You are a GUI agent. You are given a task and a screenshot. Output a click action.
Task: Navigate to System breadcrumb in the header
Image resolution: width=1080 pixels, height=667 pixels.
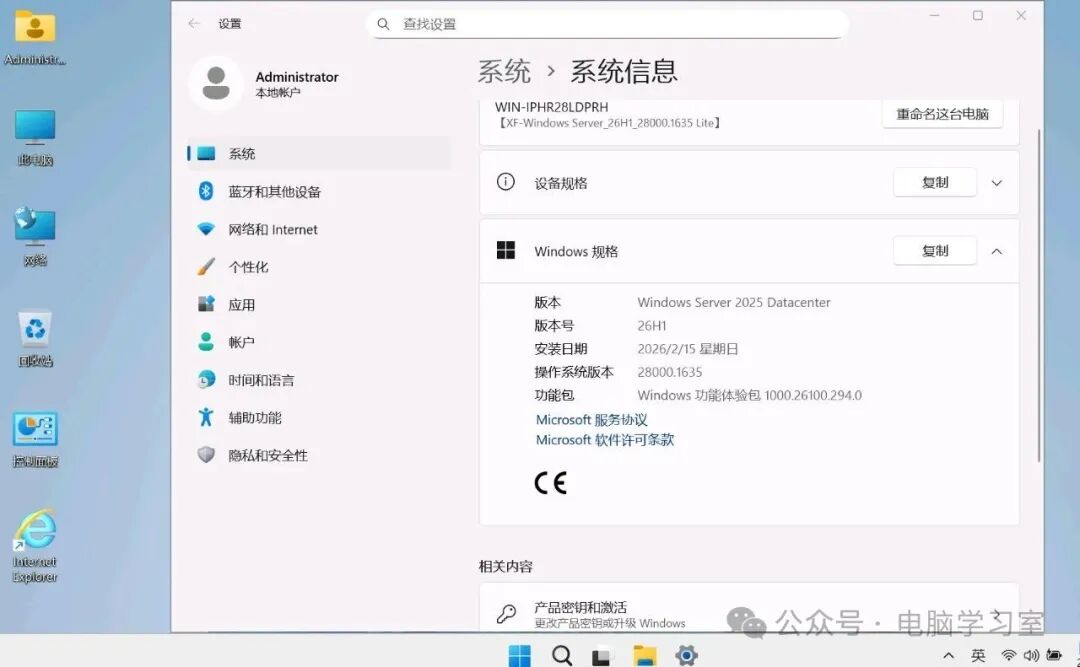click(x=504, y=71)
